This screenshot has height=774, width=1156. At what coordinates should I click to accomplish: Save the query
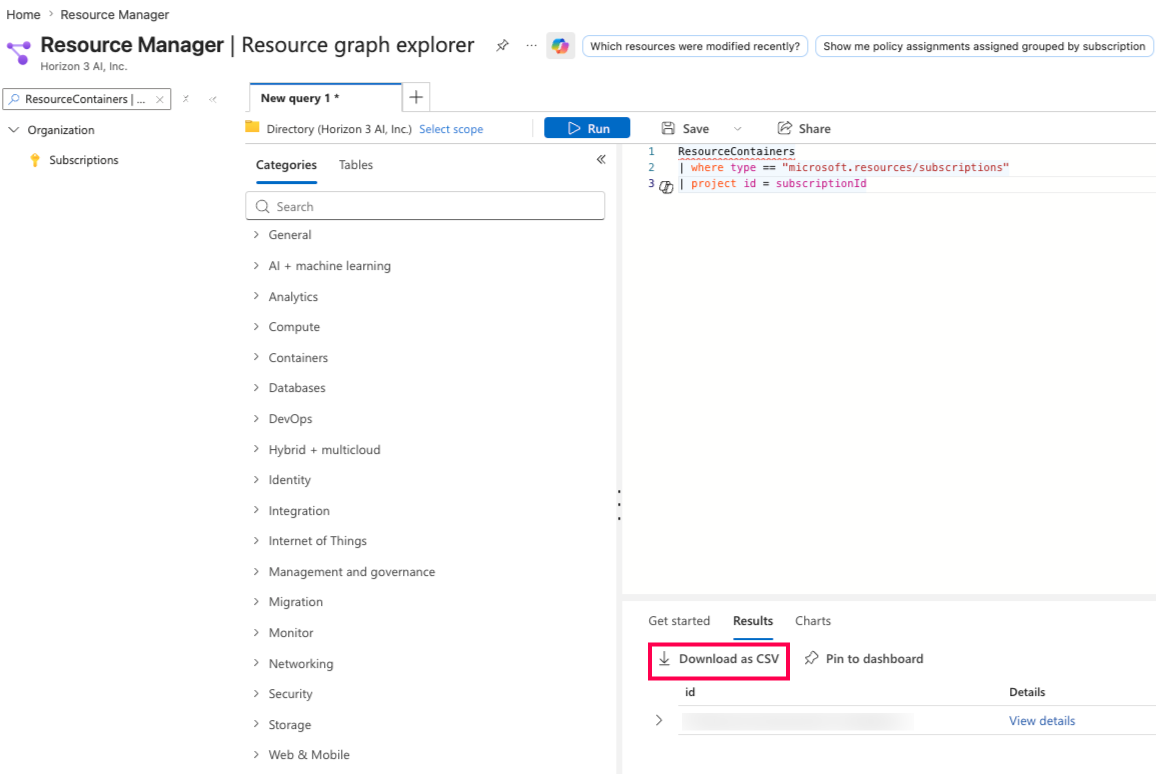click(x=686, y=128)
